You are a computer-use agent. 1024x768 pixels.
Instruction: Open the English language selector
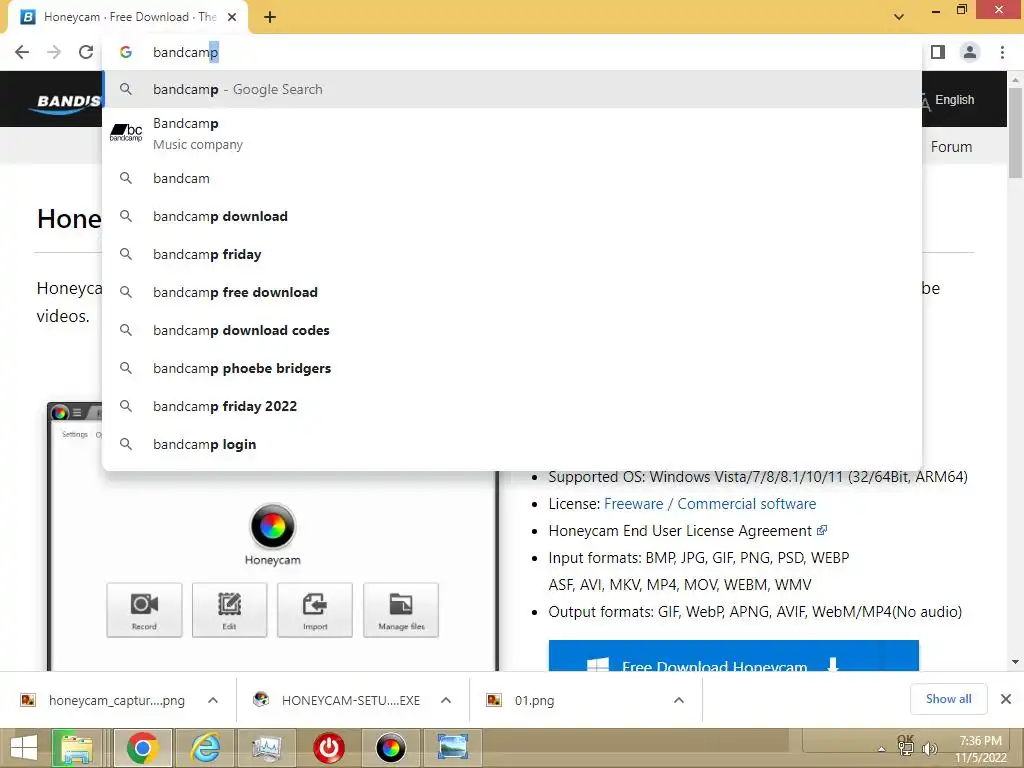point(949,100)
